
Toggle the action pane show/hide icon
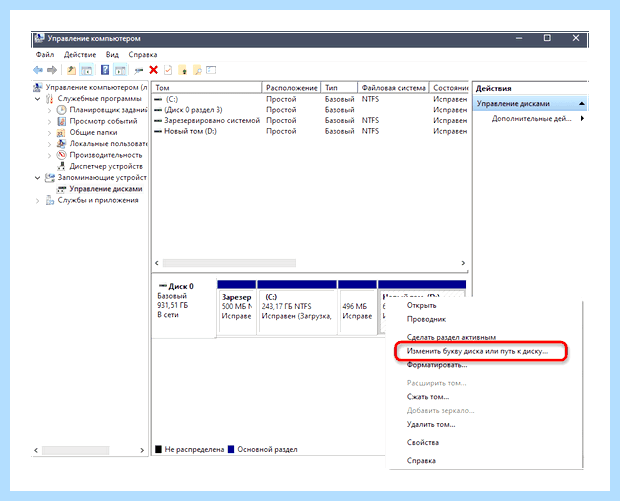tap(120, 70)
